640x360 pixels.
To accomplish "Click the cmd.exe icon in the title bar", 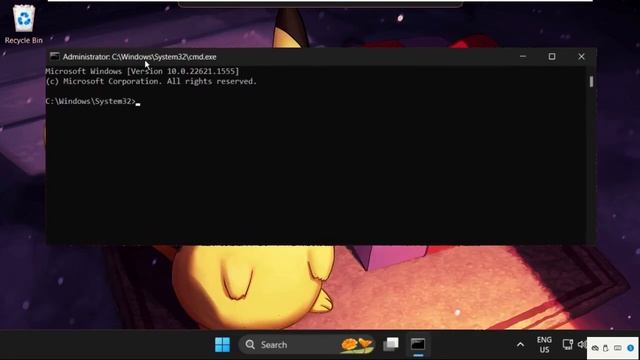I will point(55,56).
